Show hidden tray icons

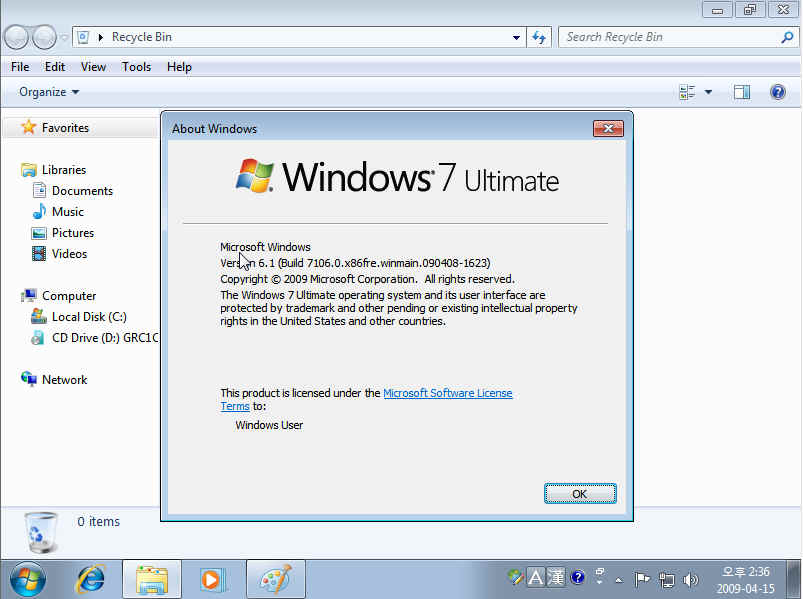coord(619,580)
